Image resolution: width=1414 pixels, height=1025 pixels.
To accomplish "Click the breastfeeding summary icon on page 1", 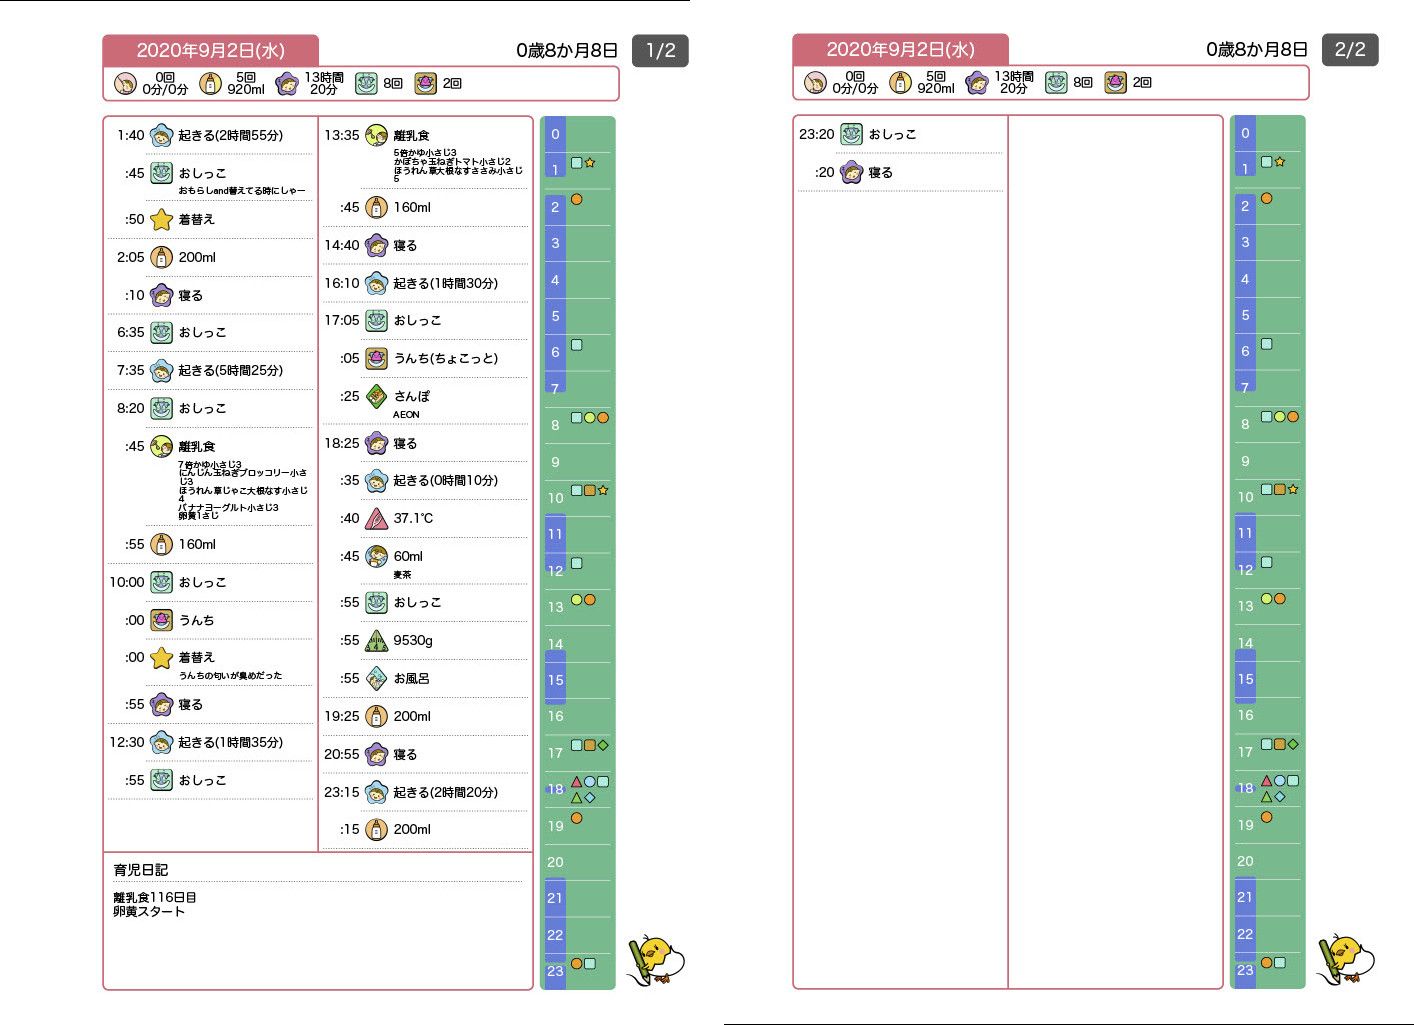I will click(x=125, y=83).
